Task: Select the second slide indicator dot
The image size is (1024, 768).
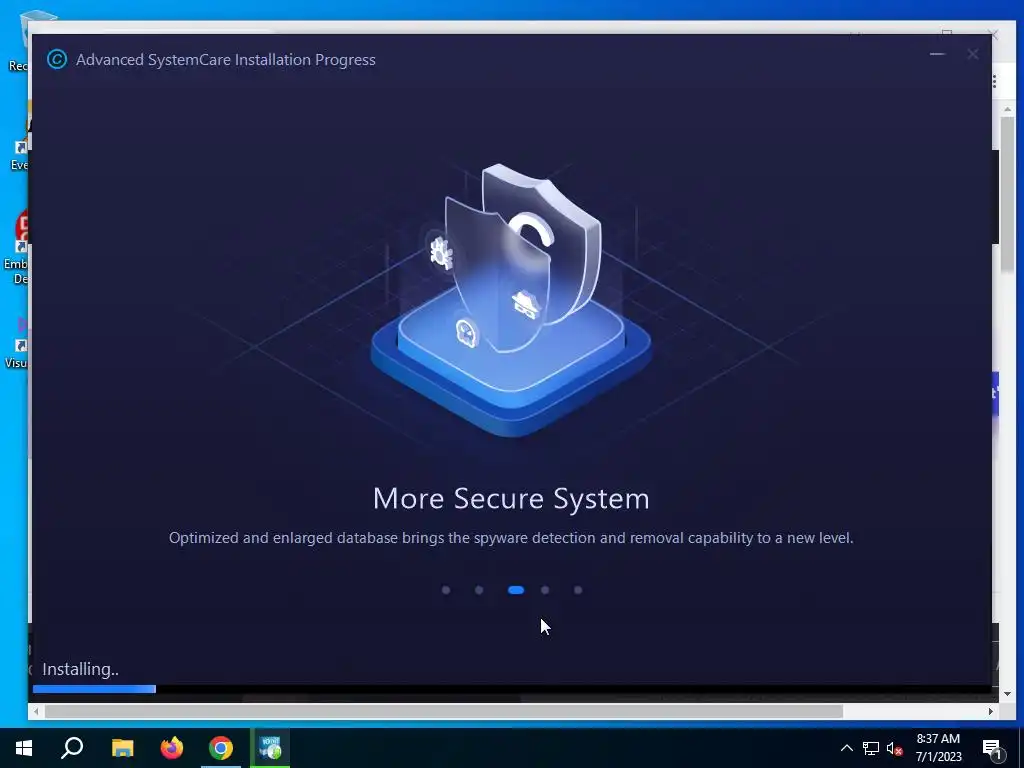Action: point(479,590)
